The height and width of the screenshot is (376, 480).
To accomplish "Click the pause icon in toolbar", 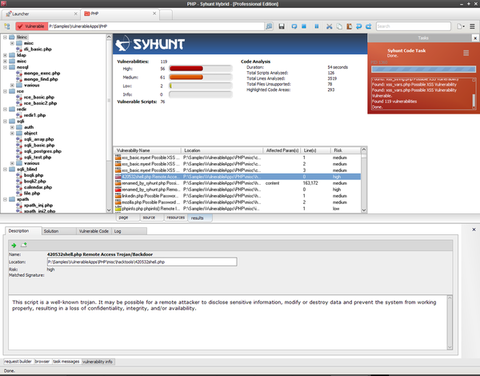I will pos(317,26).
